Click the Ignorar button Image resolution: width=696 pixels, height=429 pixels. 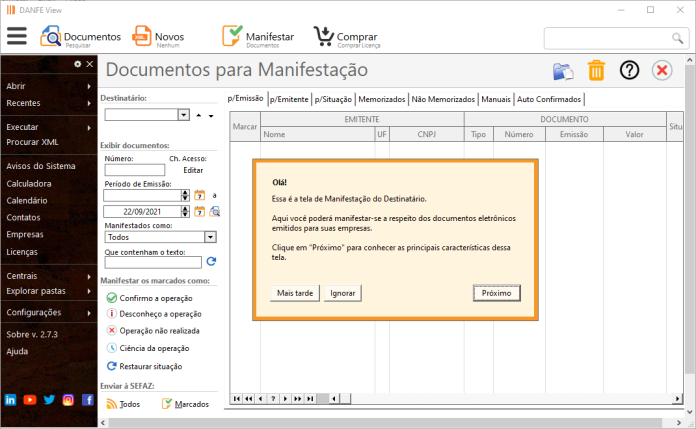(343, 293)
